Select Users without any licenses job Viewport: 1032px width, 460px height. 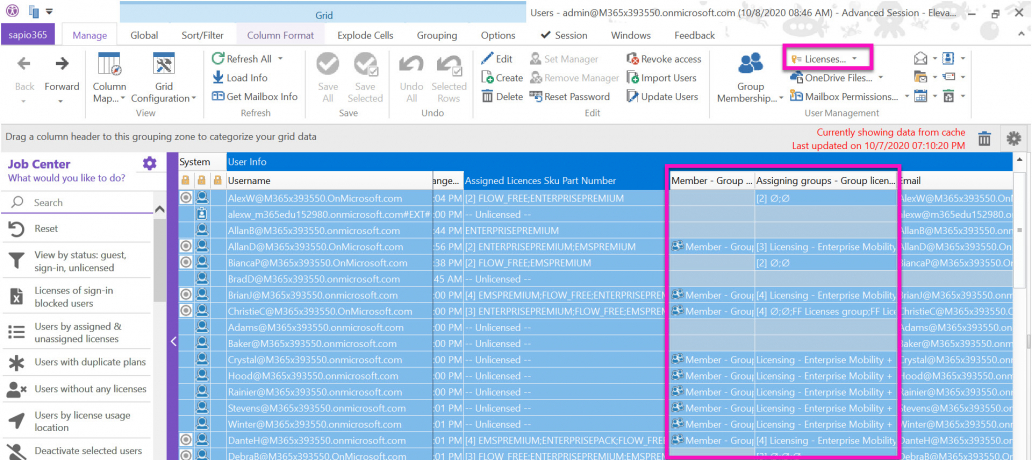point(78,389)
